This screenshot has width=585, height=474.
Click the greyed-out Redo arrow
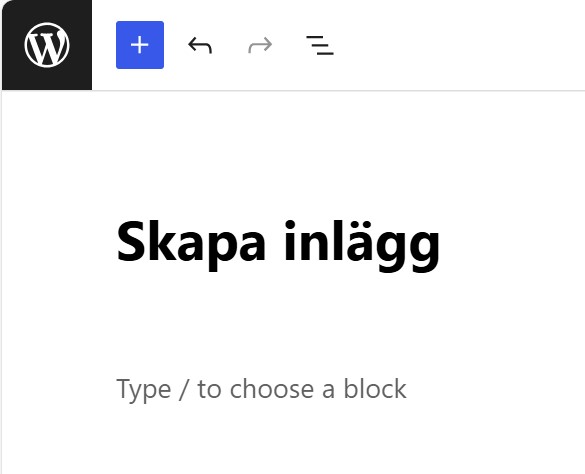coord(260,45)
